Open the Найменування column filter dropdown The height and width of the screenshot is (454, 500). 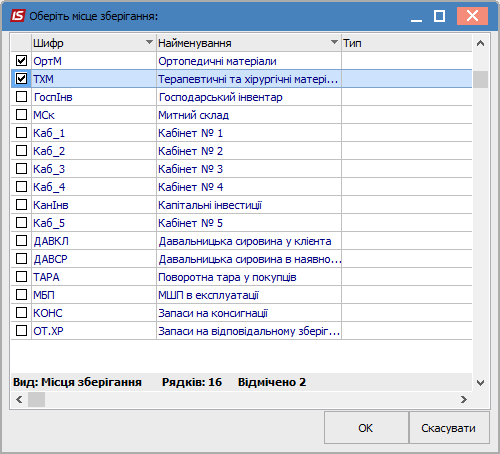click(x=334, y=42)
